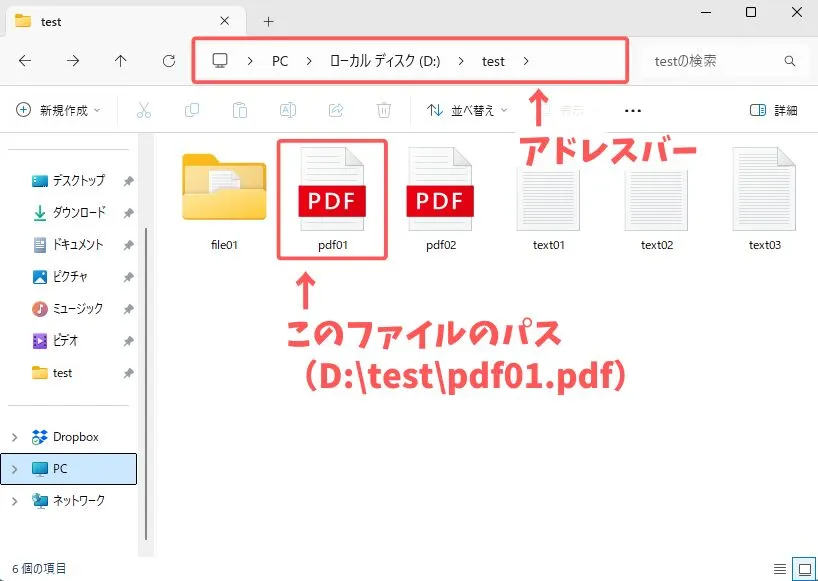The height and width of the screenshot is (581, 818).
Task: Click the testの検索 search field
Action: pos(715,61)
